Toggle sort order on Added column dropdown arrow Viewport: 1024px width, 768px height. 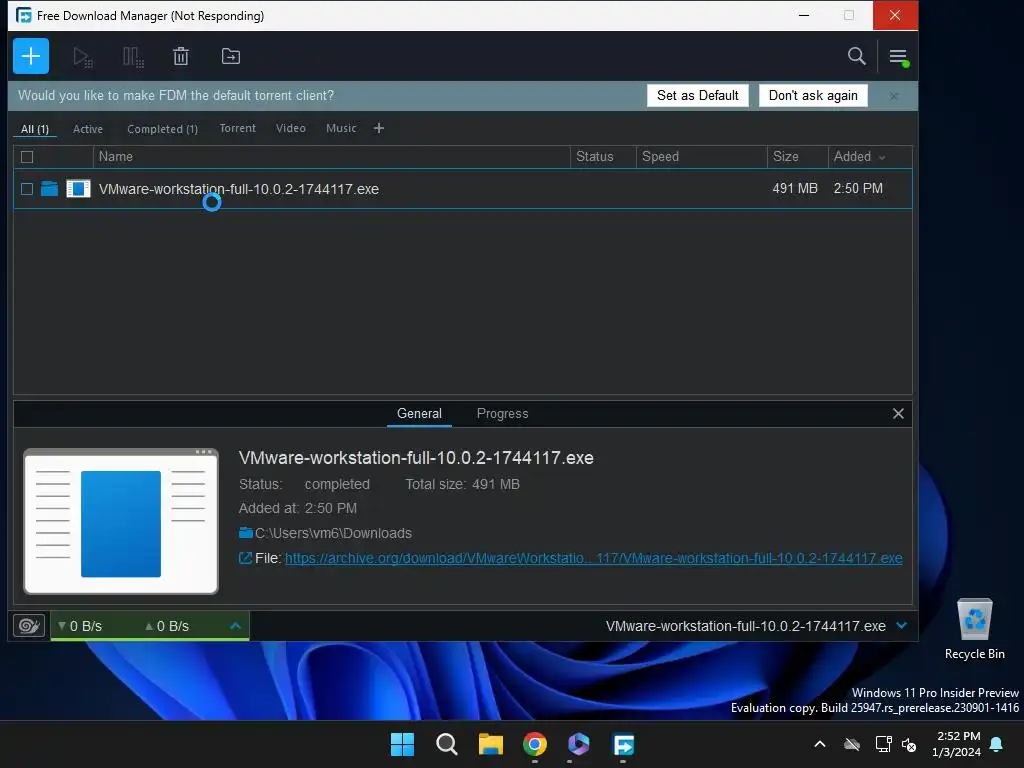(x=882, y=157)
